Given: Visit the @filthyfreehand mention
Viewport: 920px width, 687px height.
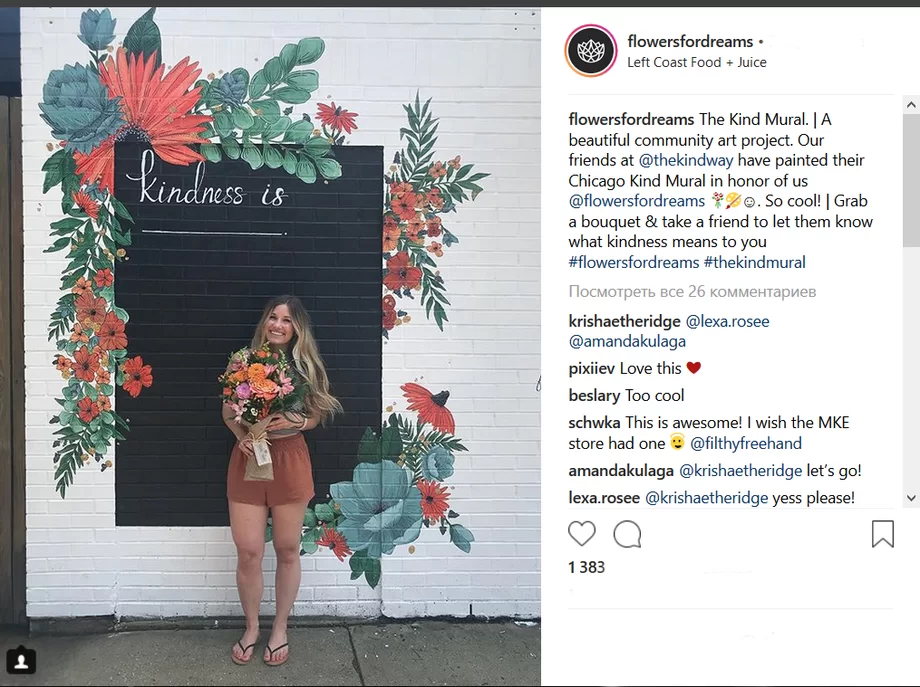Looking at the screenshot, I should click(x=746, y=443).
